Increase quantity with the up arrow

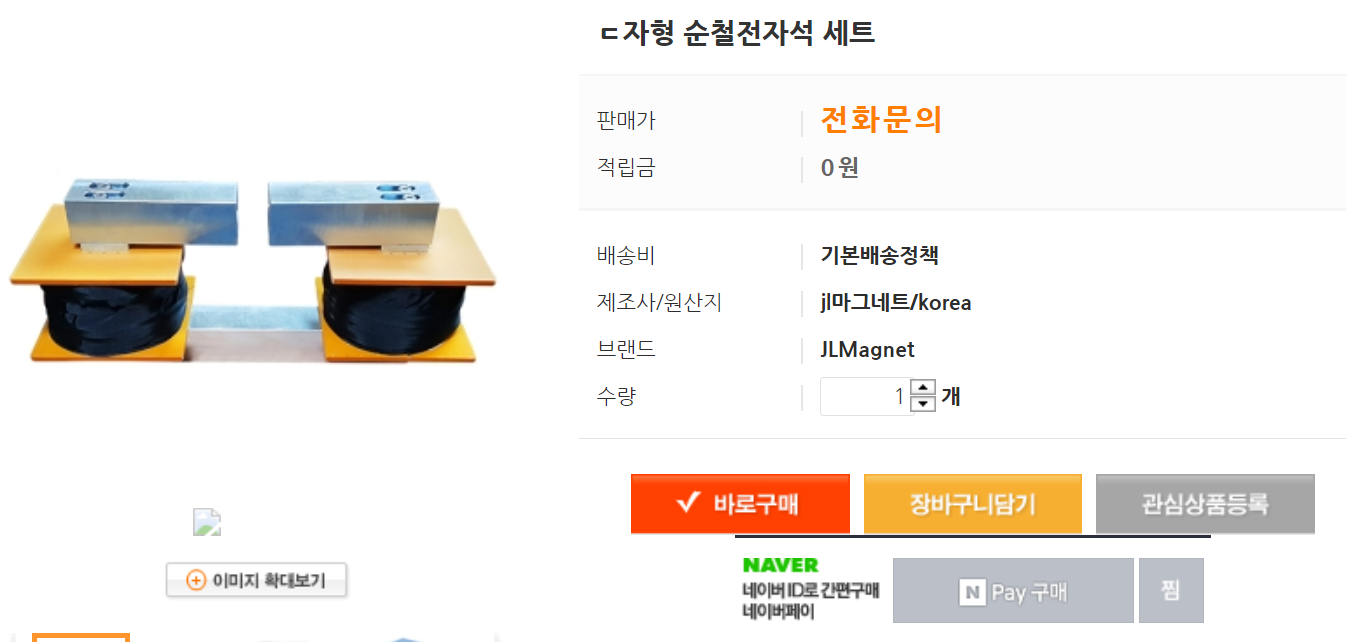point(925,388)
